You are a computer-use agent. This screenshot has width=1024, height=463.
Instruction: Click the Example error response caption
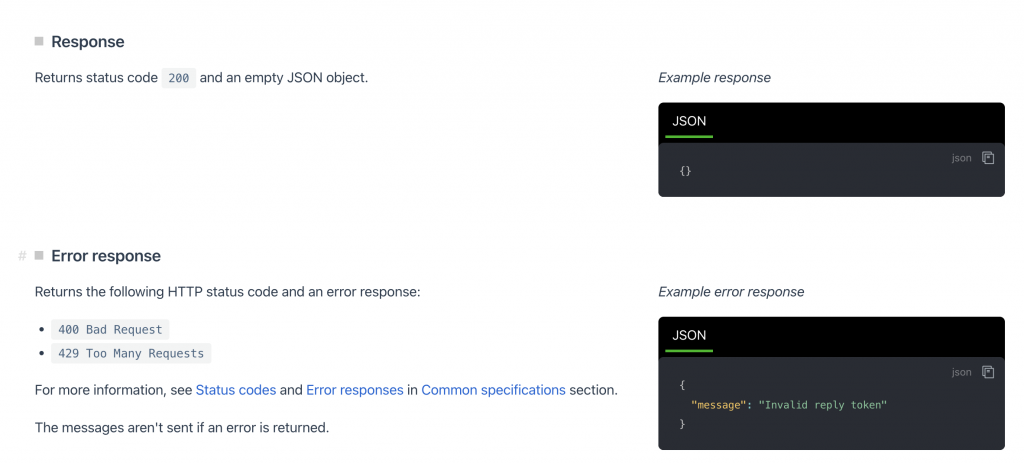(731, 292)
